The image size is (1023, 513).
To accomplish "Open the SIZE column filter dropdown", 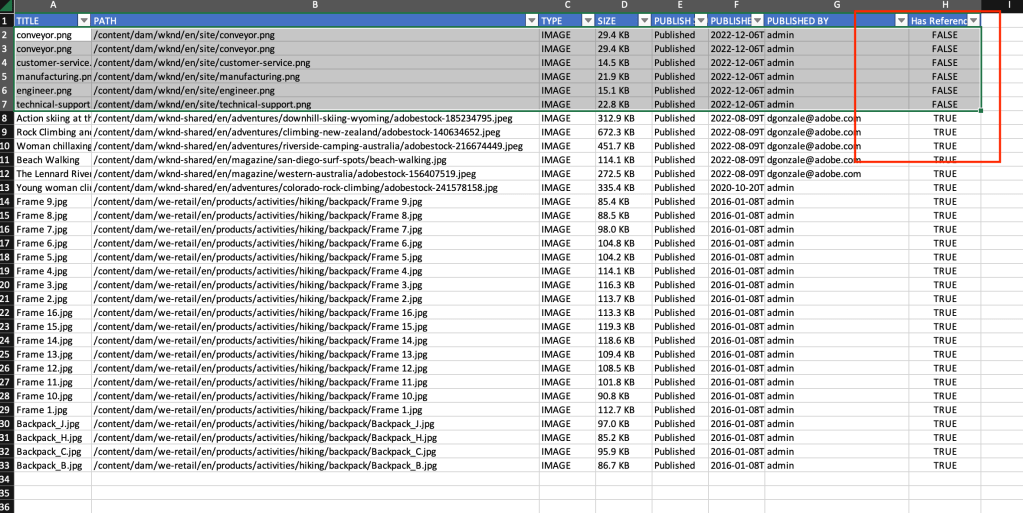I will tap(642, 21).
